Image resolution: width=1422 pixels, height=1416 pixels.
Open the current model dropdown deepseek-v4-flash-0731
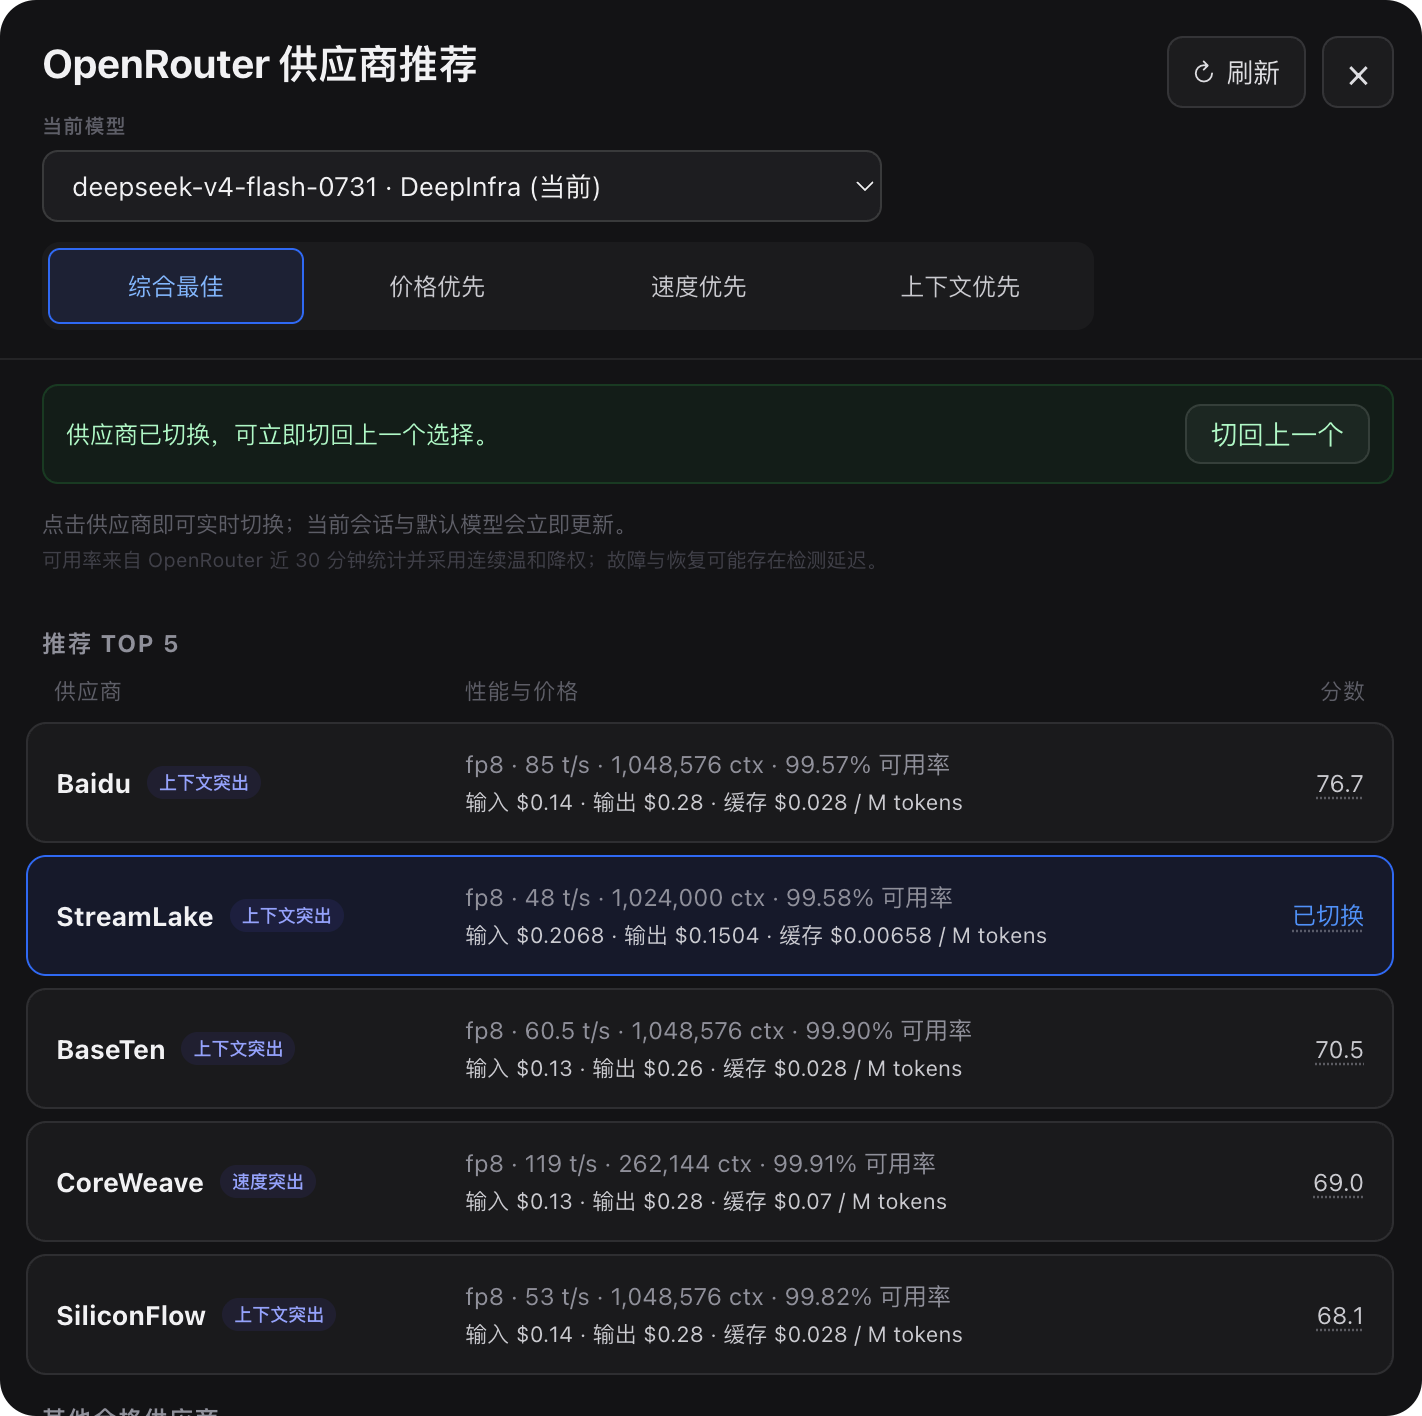(462, 186)
